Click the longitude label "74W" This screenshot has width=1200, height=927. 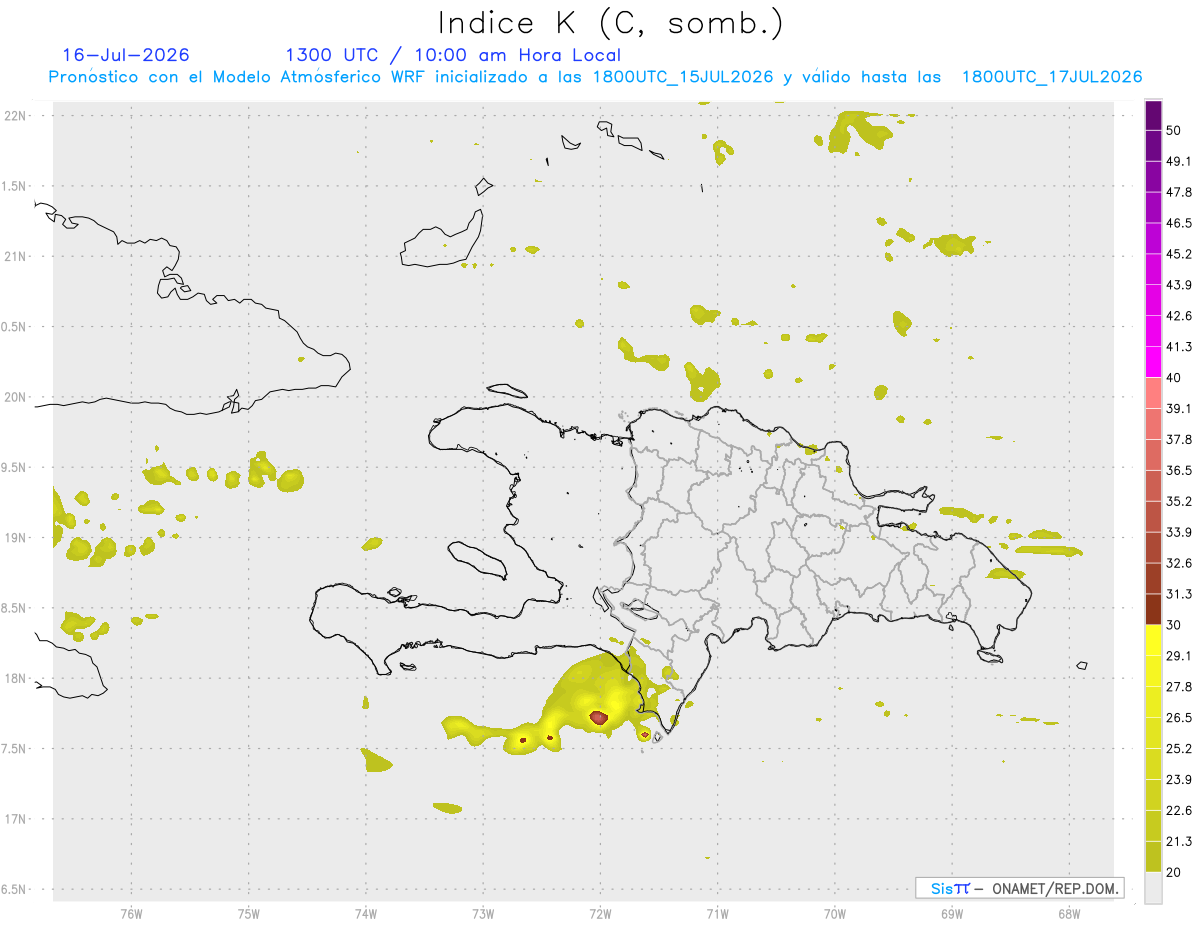click(x=366, y=913)
